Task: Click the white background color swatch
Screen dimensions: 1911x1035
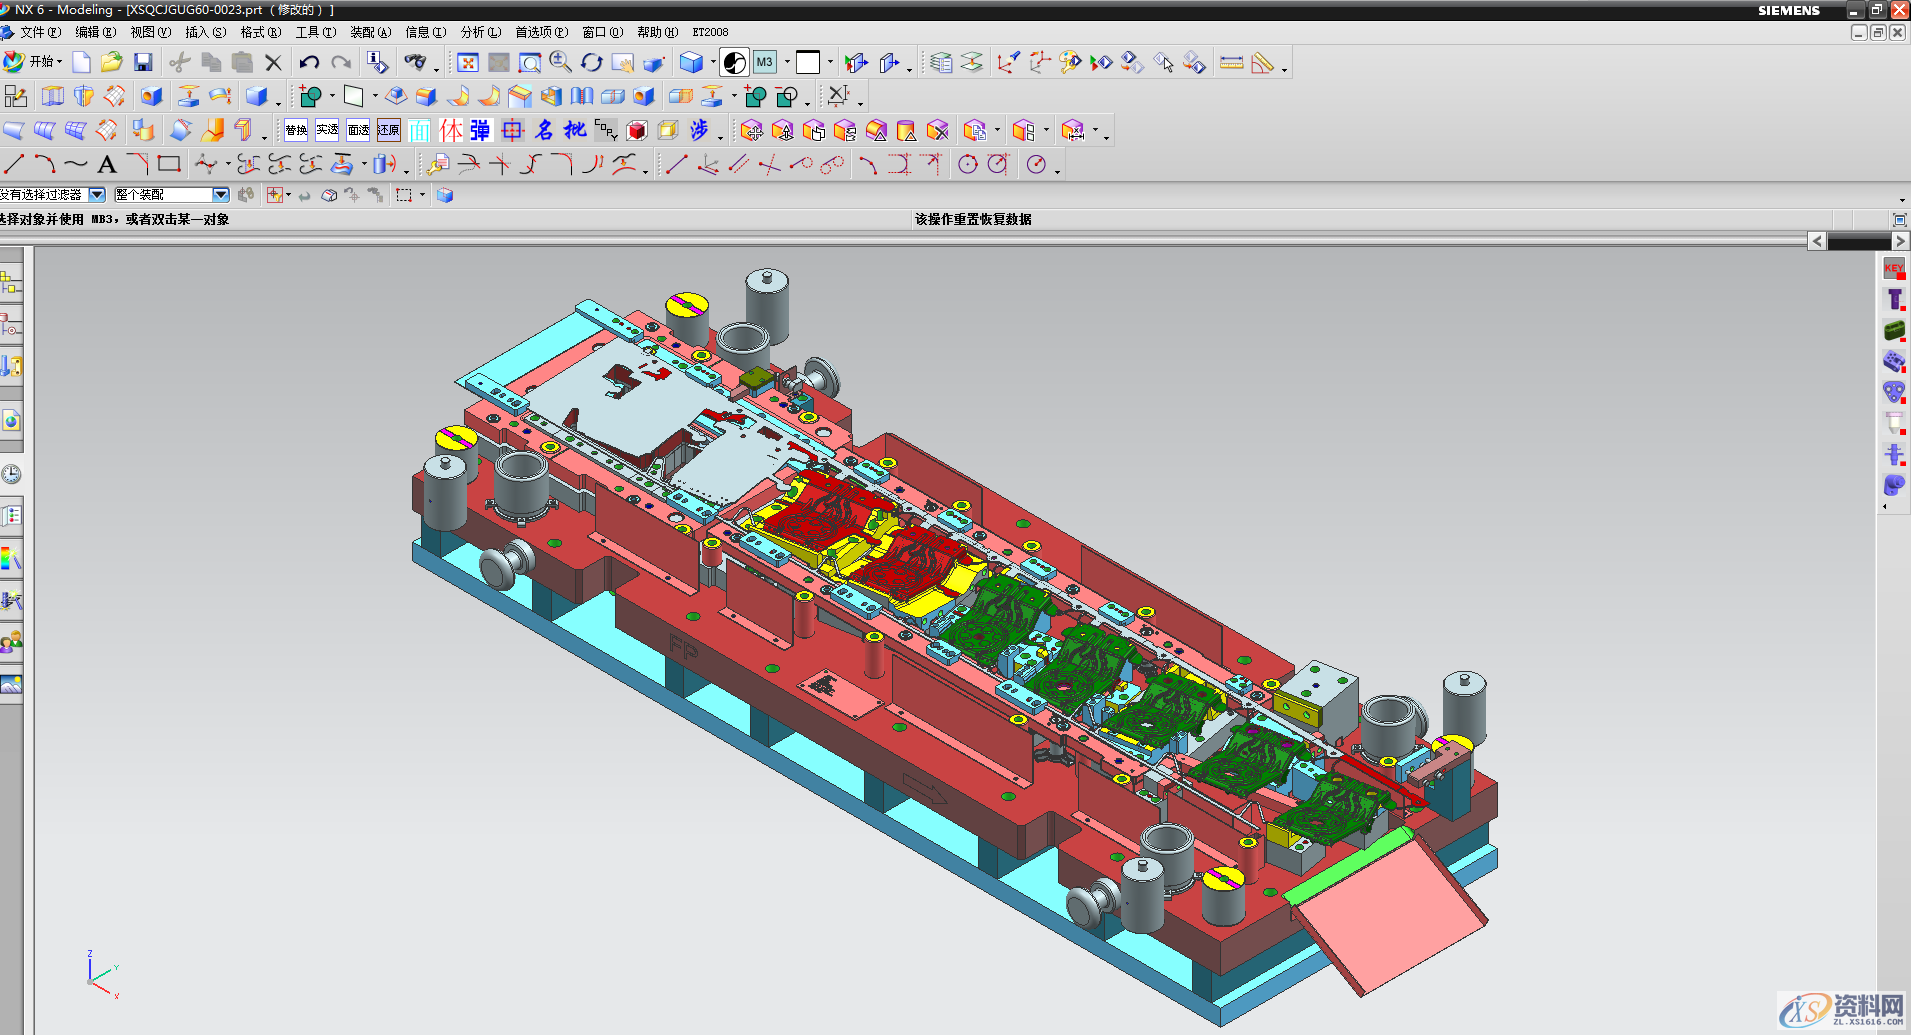Action: [x=808, y=63]
